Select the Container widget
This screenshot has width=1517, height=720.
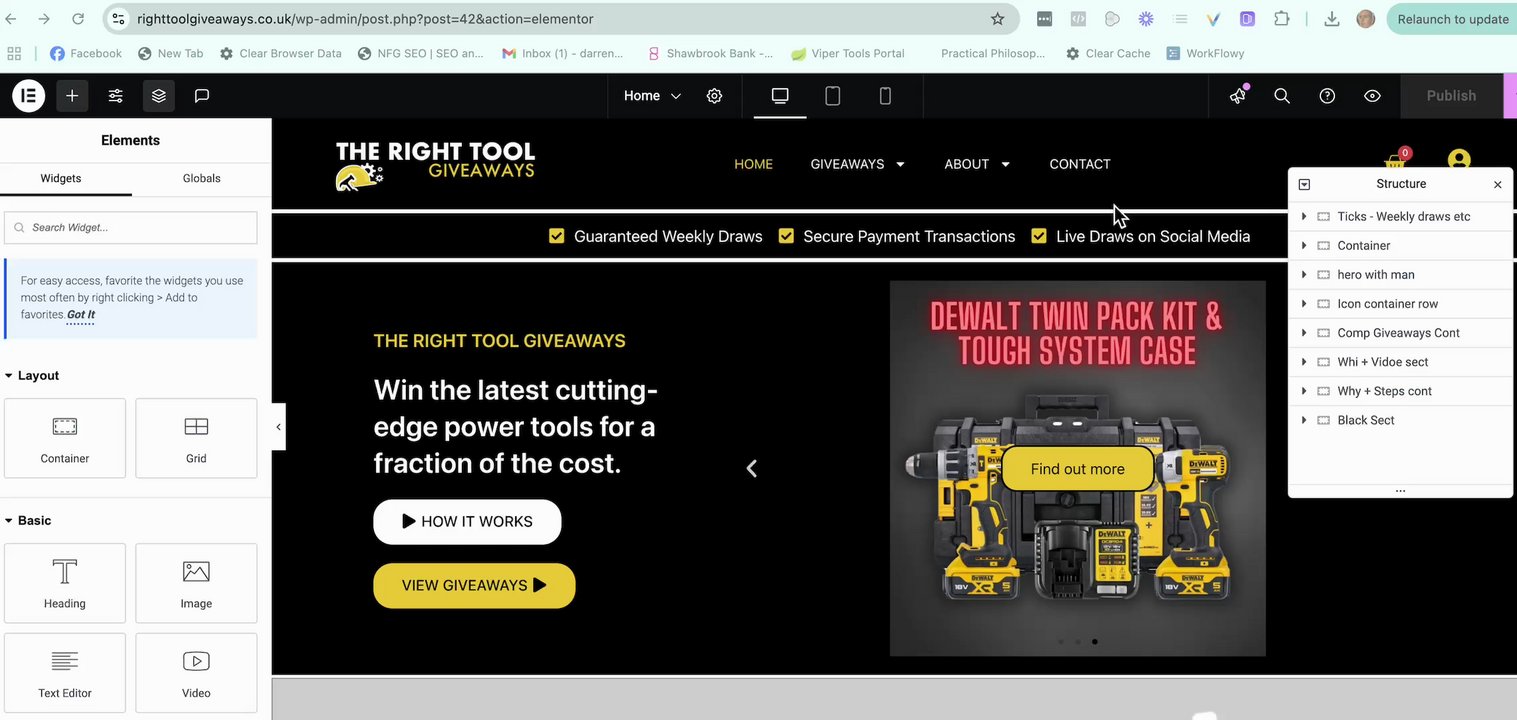coord(65,438)
